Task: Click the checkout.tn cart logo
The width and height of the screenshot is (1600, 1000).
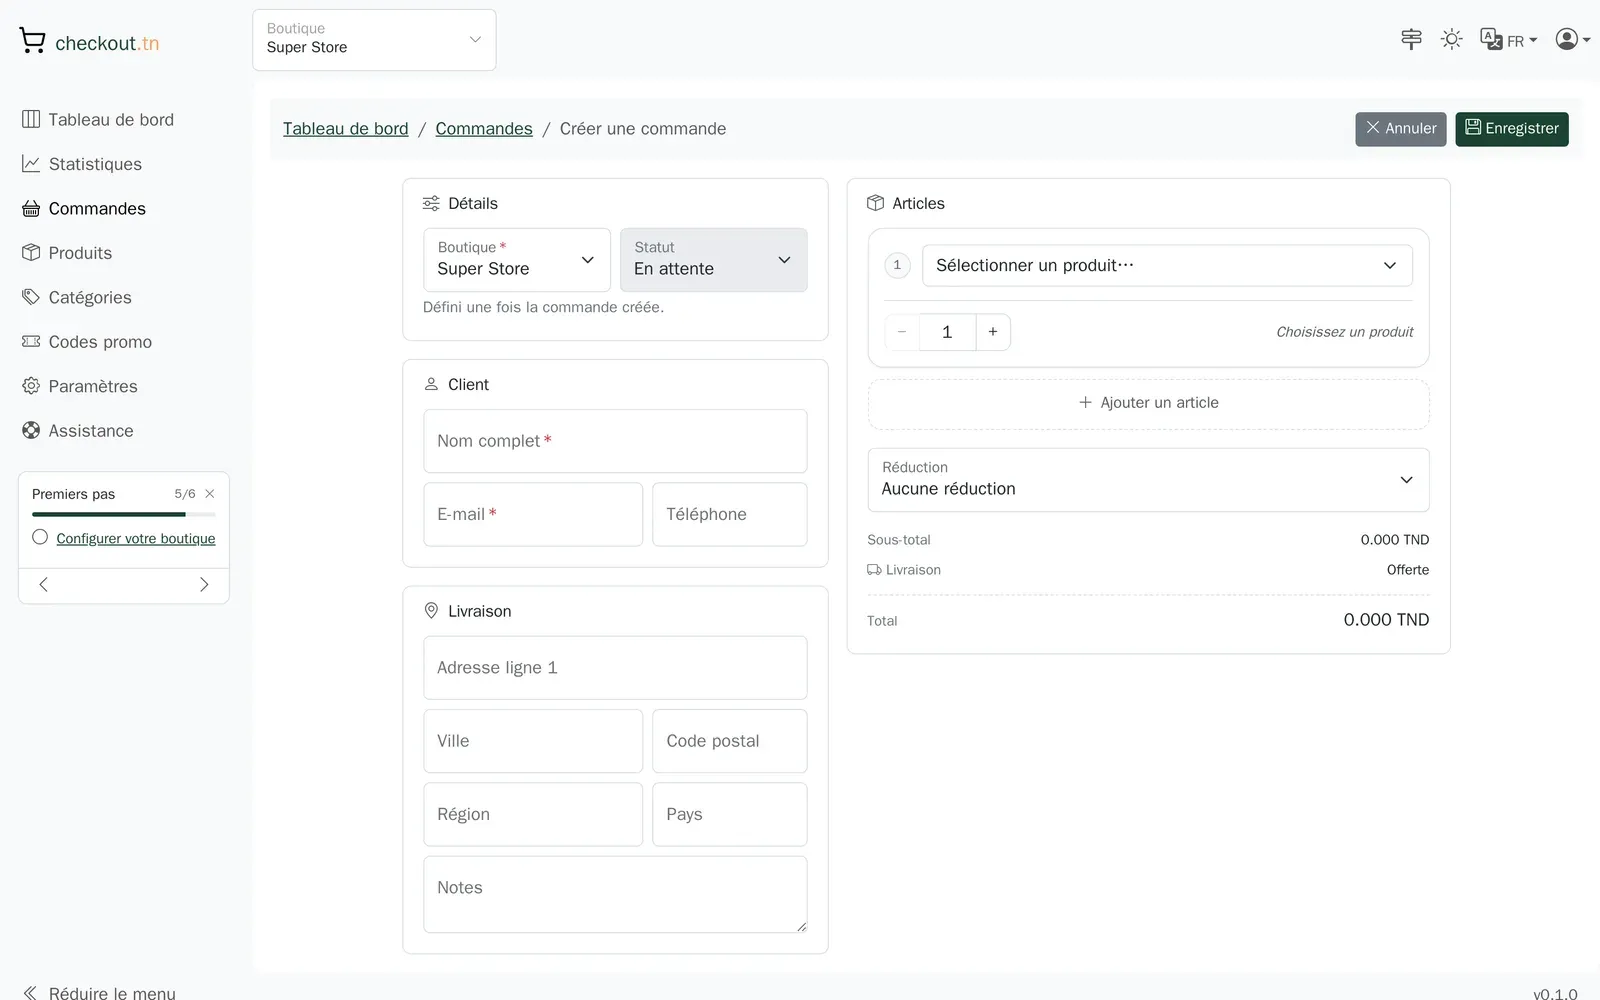Action: tap(88, 42)
